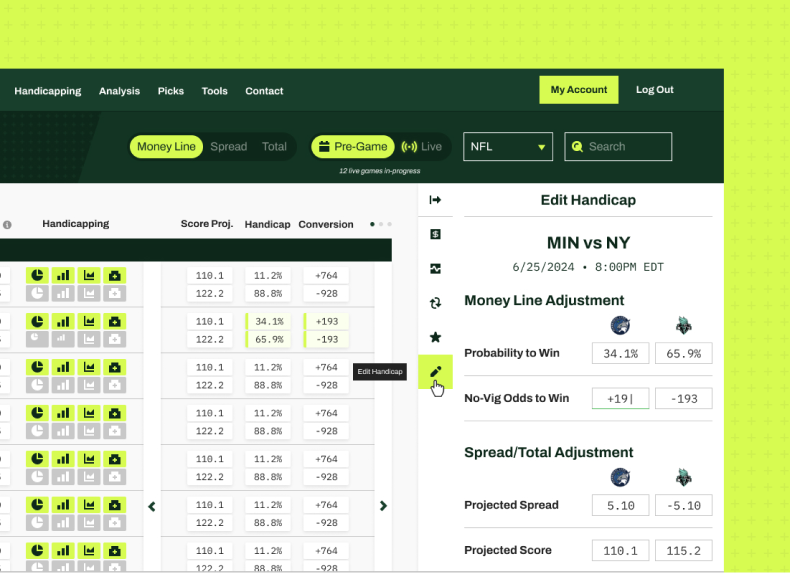The width and height of the screenshot is (790, 573).
Task: Click the right chevron in the table
Action: (x=383, y=505)
